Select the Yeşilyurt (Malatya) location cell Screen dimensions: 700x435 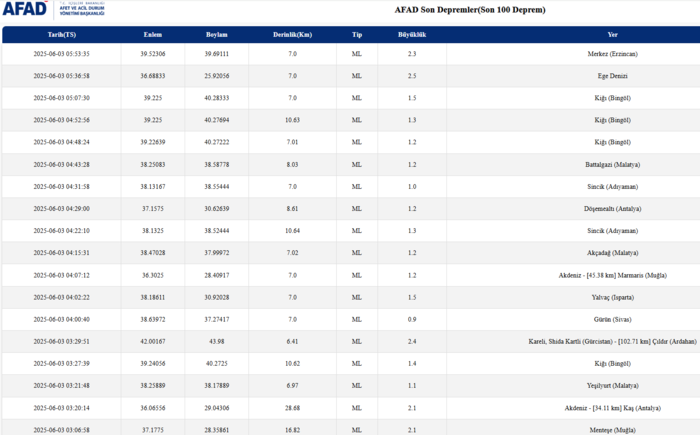coord(612,386)
